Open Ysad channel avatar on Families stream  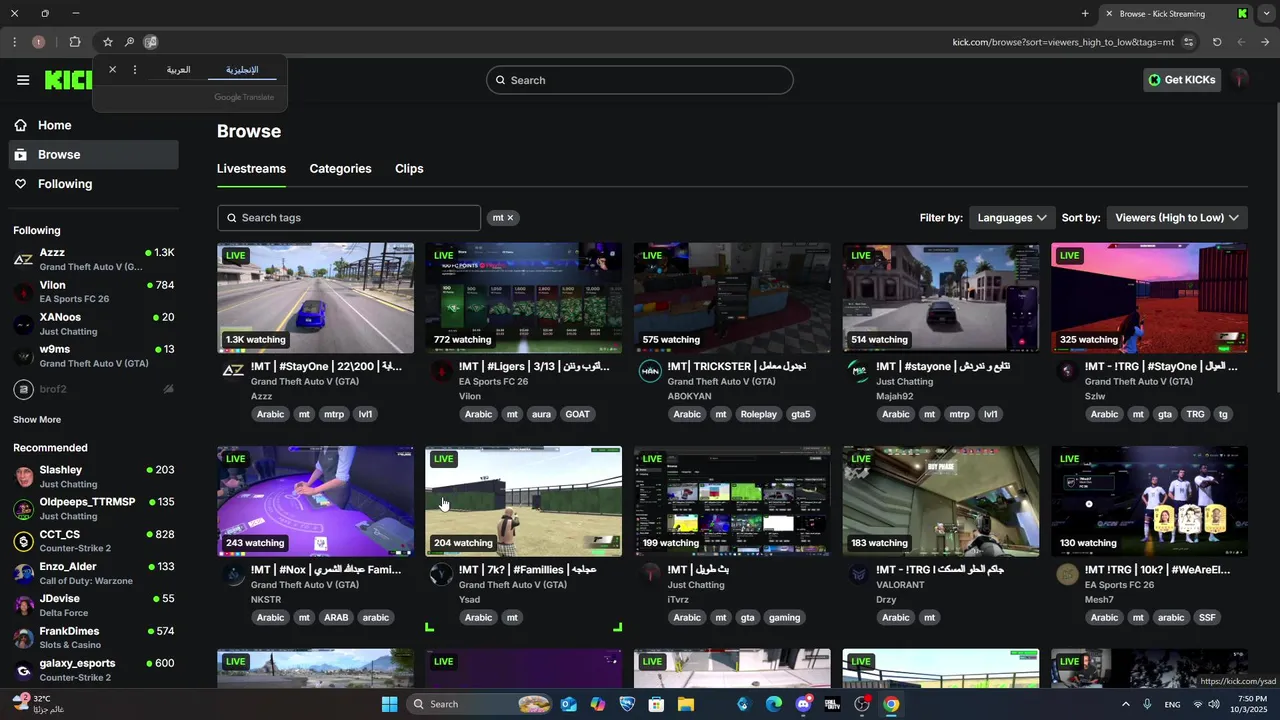click(441, 574)
